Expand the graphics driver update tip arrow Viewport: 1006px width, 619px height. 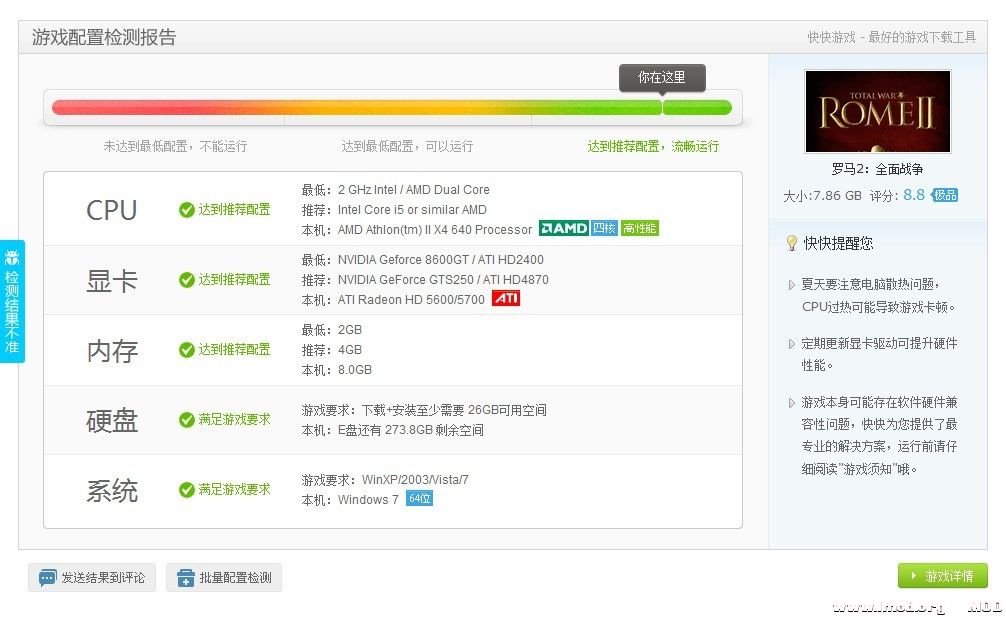791,344
